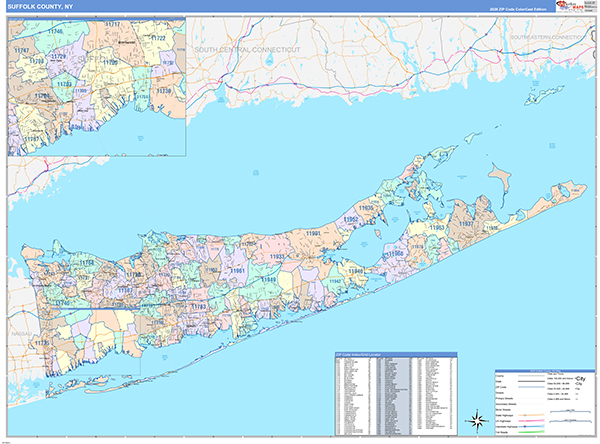Screen dimensions: 600x444
Task: Click ZIP label 11935 on the North Fork
Action: click(x=366, y=208)
